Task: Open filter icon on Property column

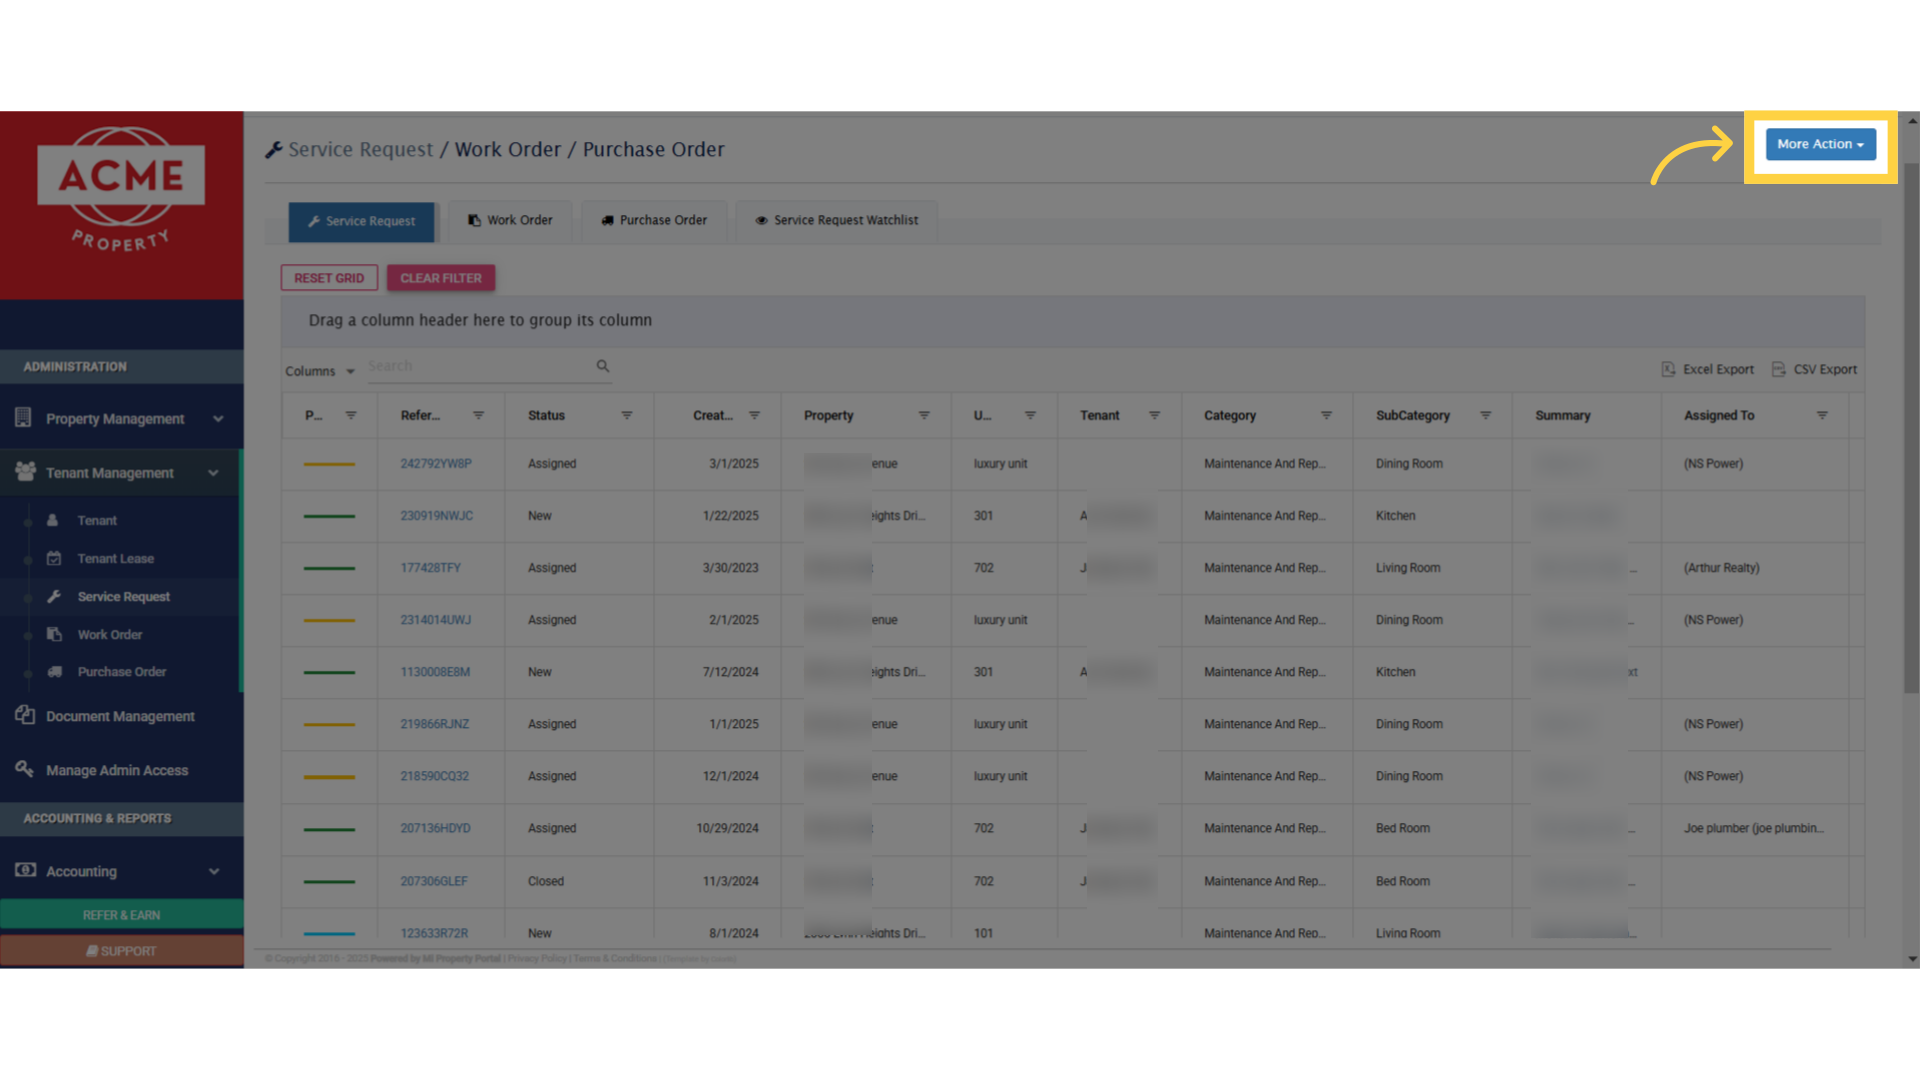Action: pyautogui.click(x=924, y=415)
